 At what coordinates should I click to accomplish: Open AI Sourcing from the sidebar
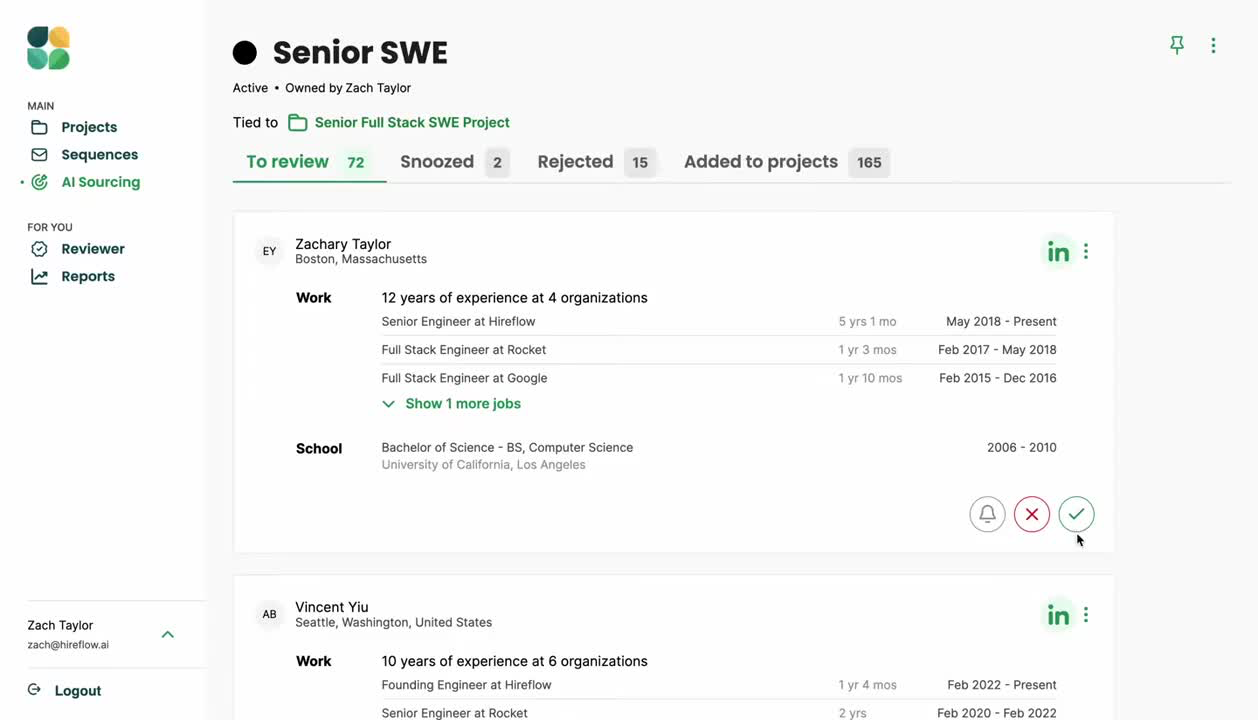pyautogui.click(x=100, y=181)
